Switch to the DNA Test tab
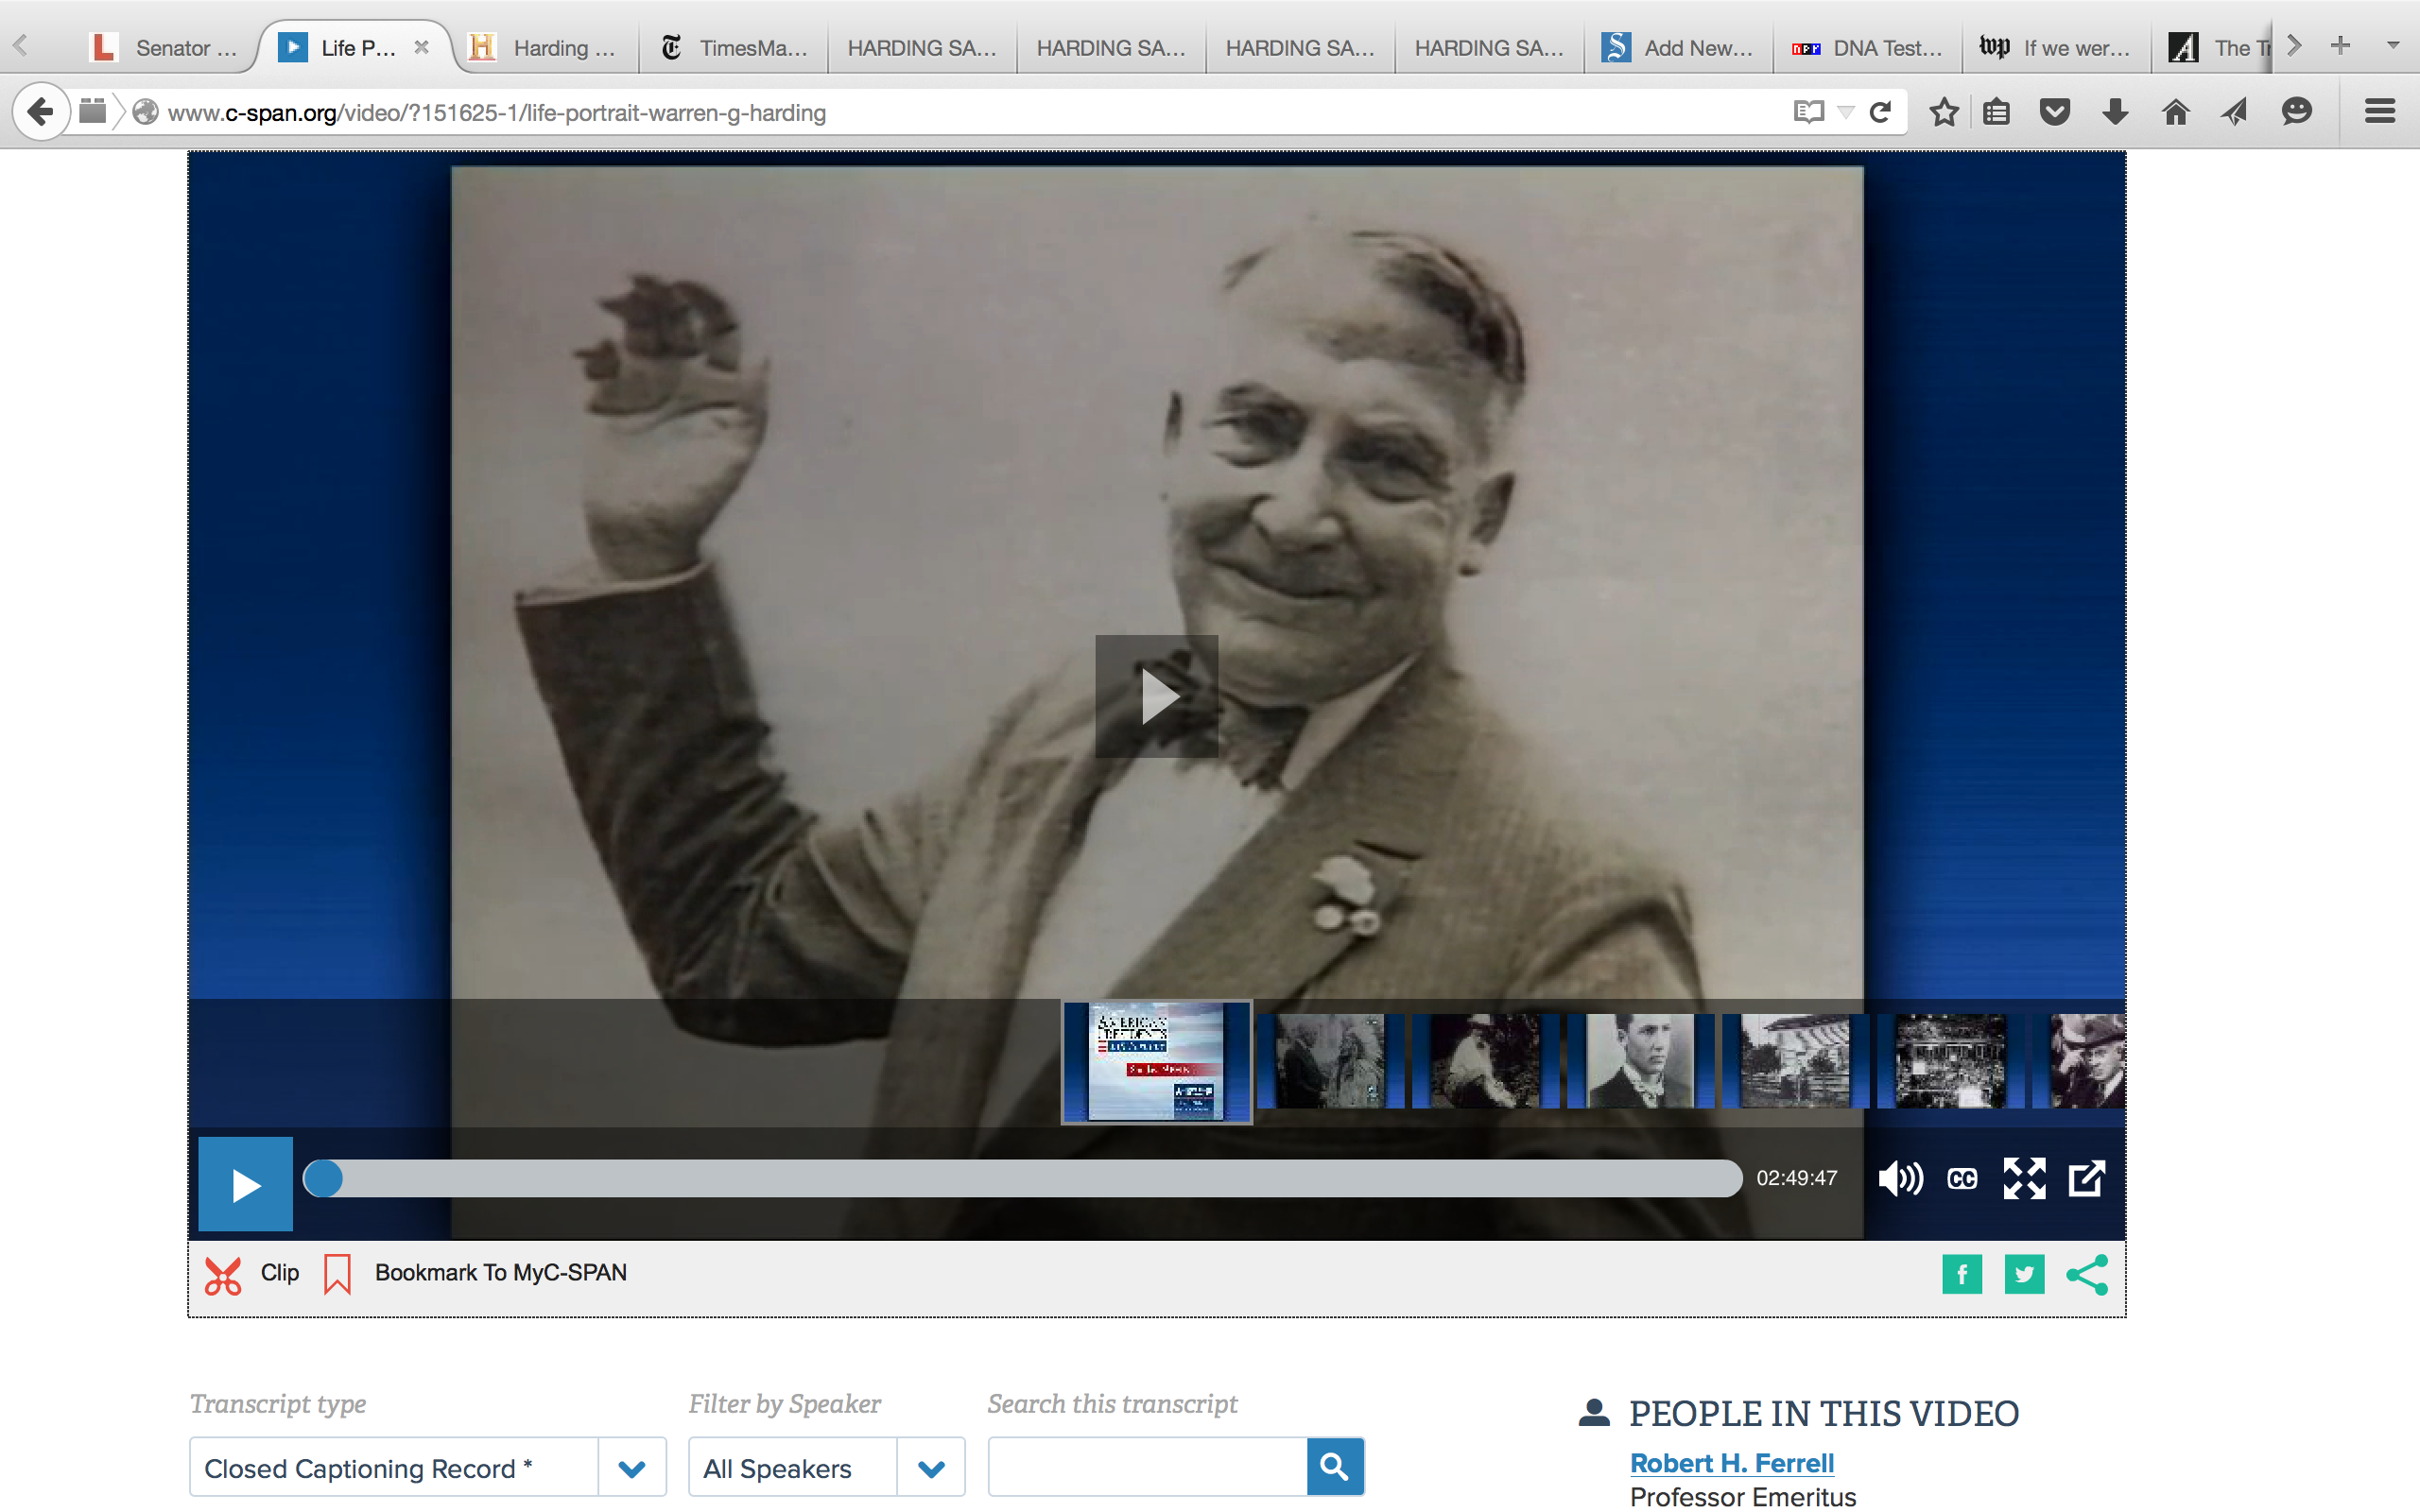This screenshot has height=1512, width=2420. click(x=1867, y=47)
